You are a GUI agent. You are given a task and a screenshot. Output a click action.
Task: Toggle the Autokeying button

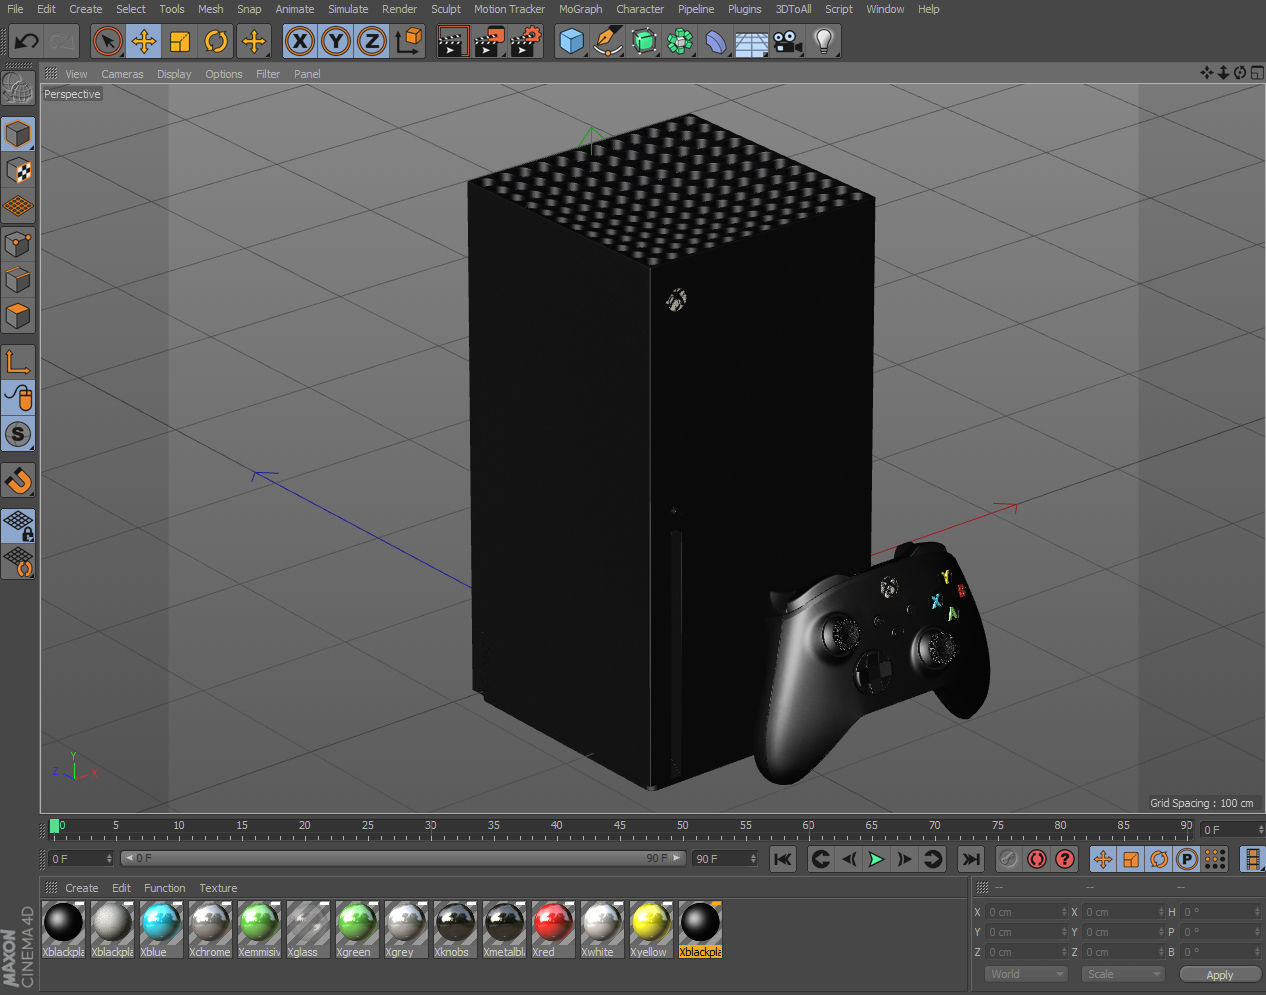[1037, 859]
